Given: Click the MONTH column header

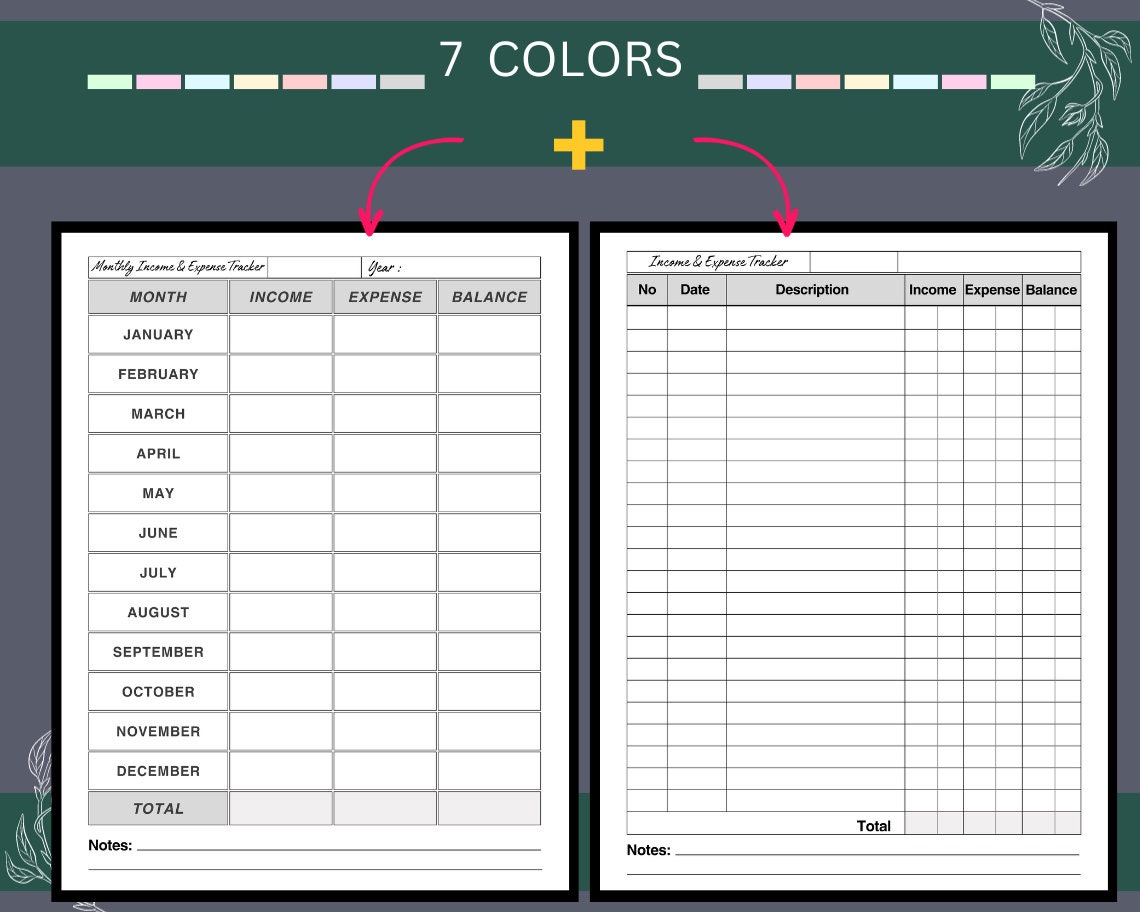Looking at the screenshot, I should (158, 297).
